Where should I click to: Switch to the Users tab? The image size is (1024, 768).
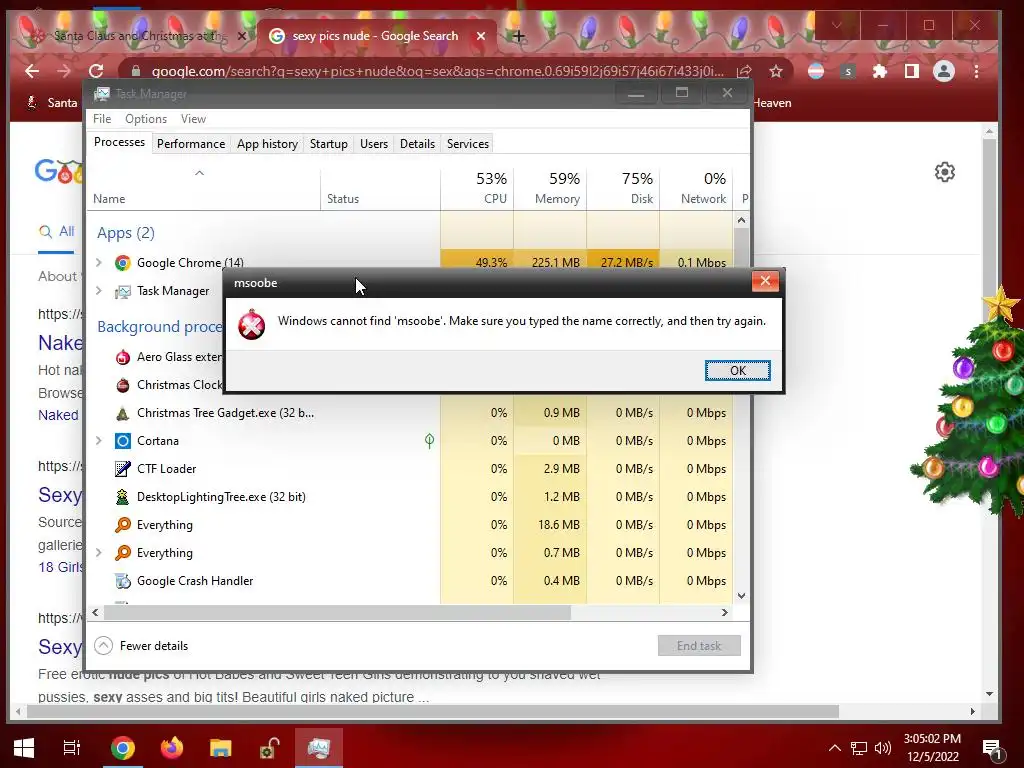click(x=374, y=144)
